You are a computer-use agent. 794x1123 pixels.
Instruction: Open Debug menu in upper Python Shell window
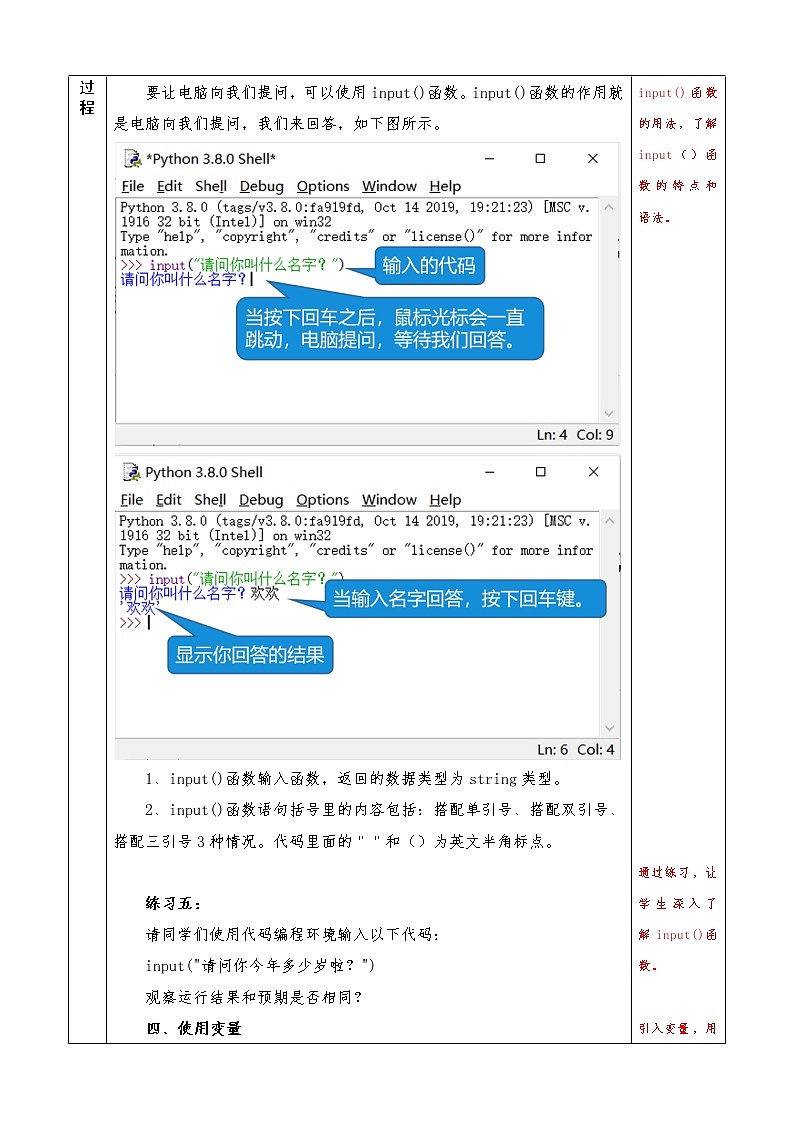pos(261,186)
